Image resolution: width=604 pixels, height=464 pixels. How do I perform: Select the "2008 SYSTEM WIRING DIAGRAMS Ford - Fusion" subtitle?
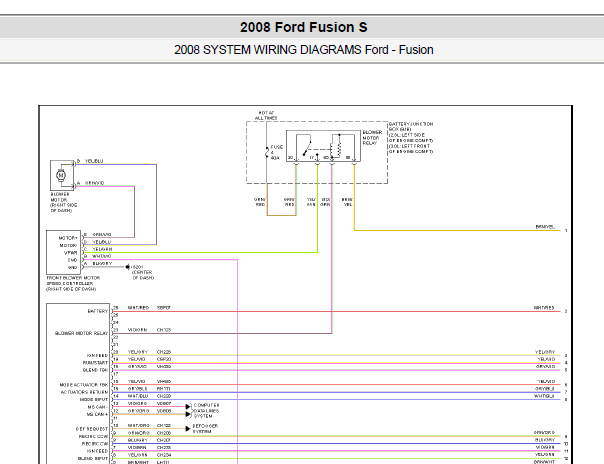coord(304,50)
